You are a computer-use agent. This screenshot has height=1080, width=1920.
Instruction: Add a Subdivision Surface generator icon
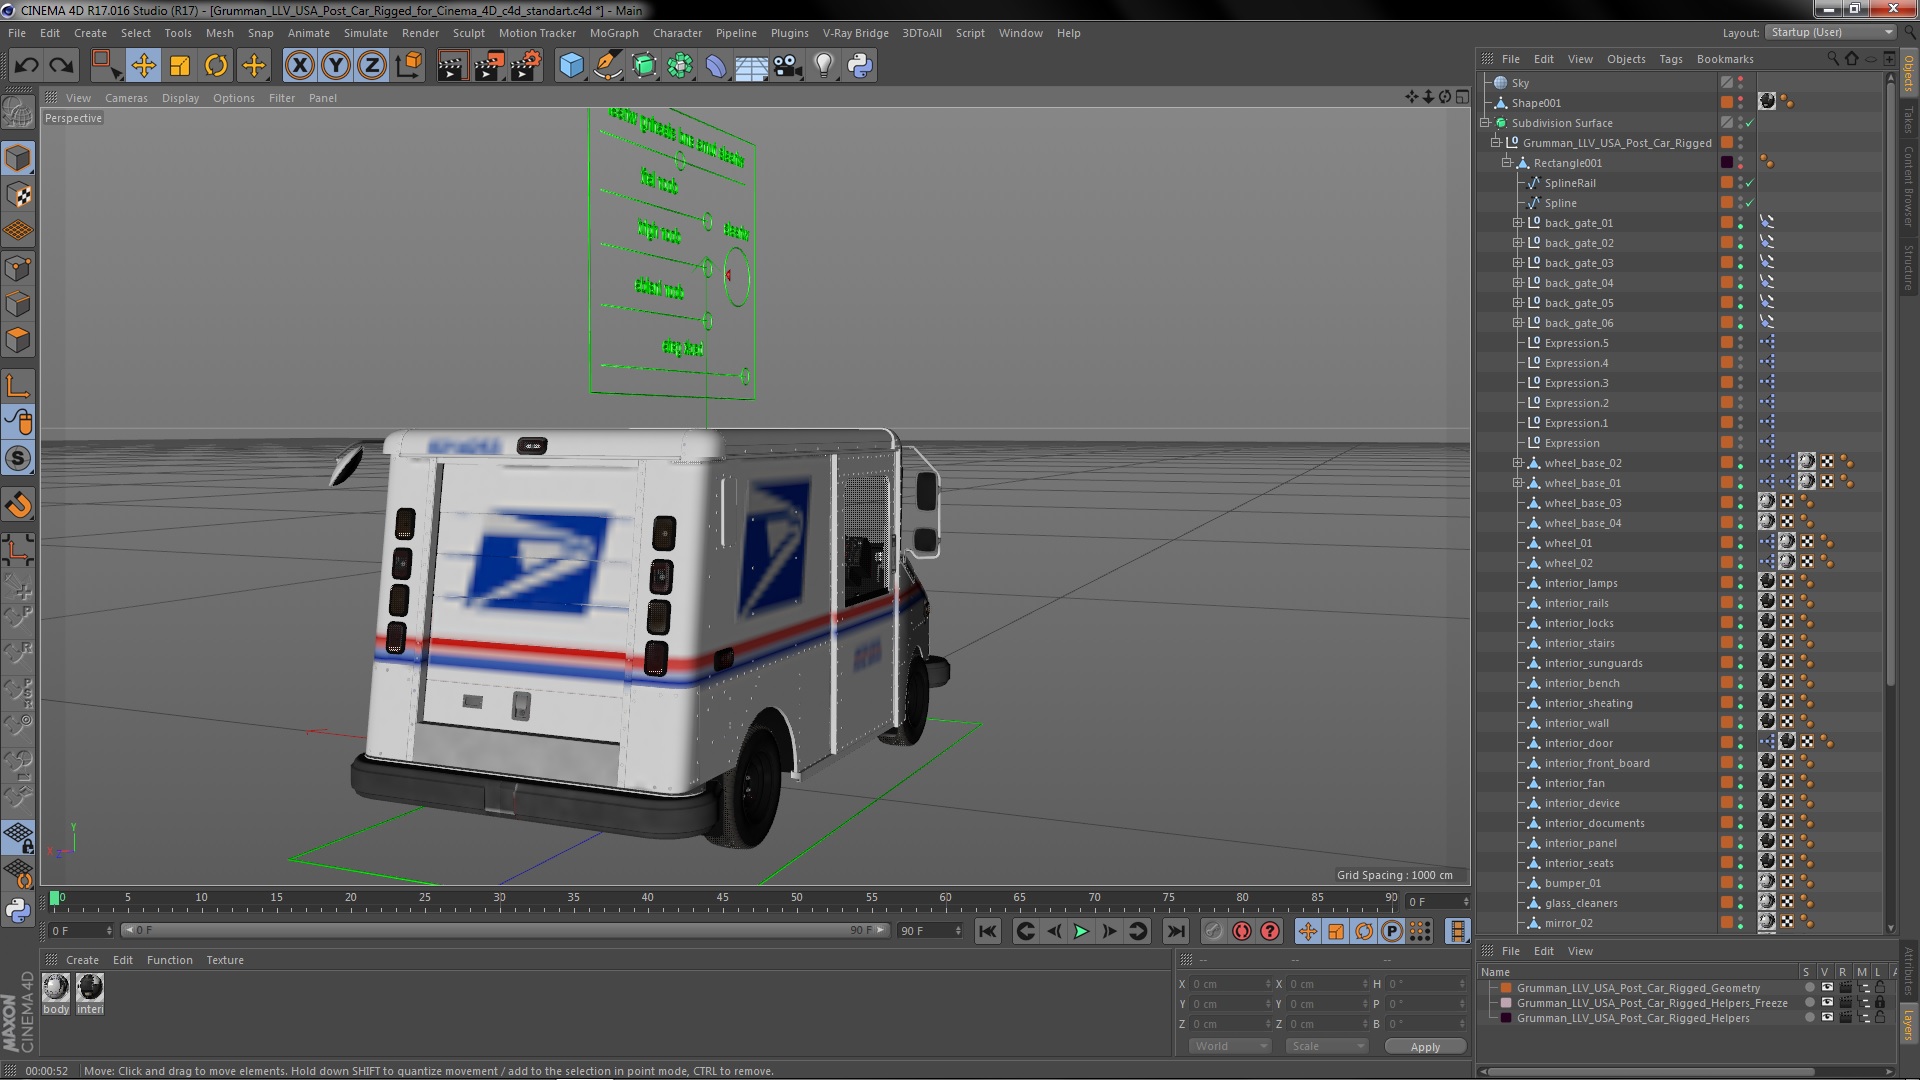[644, 66]
